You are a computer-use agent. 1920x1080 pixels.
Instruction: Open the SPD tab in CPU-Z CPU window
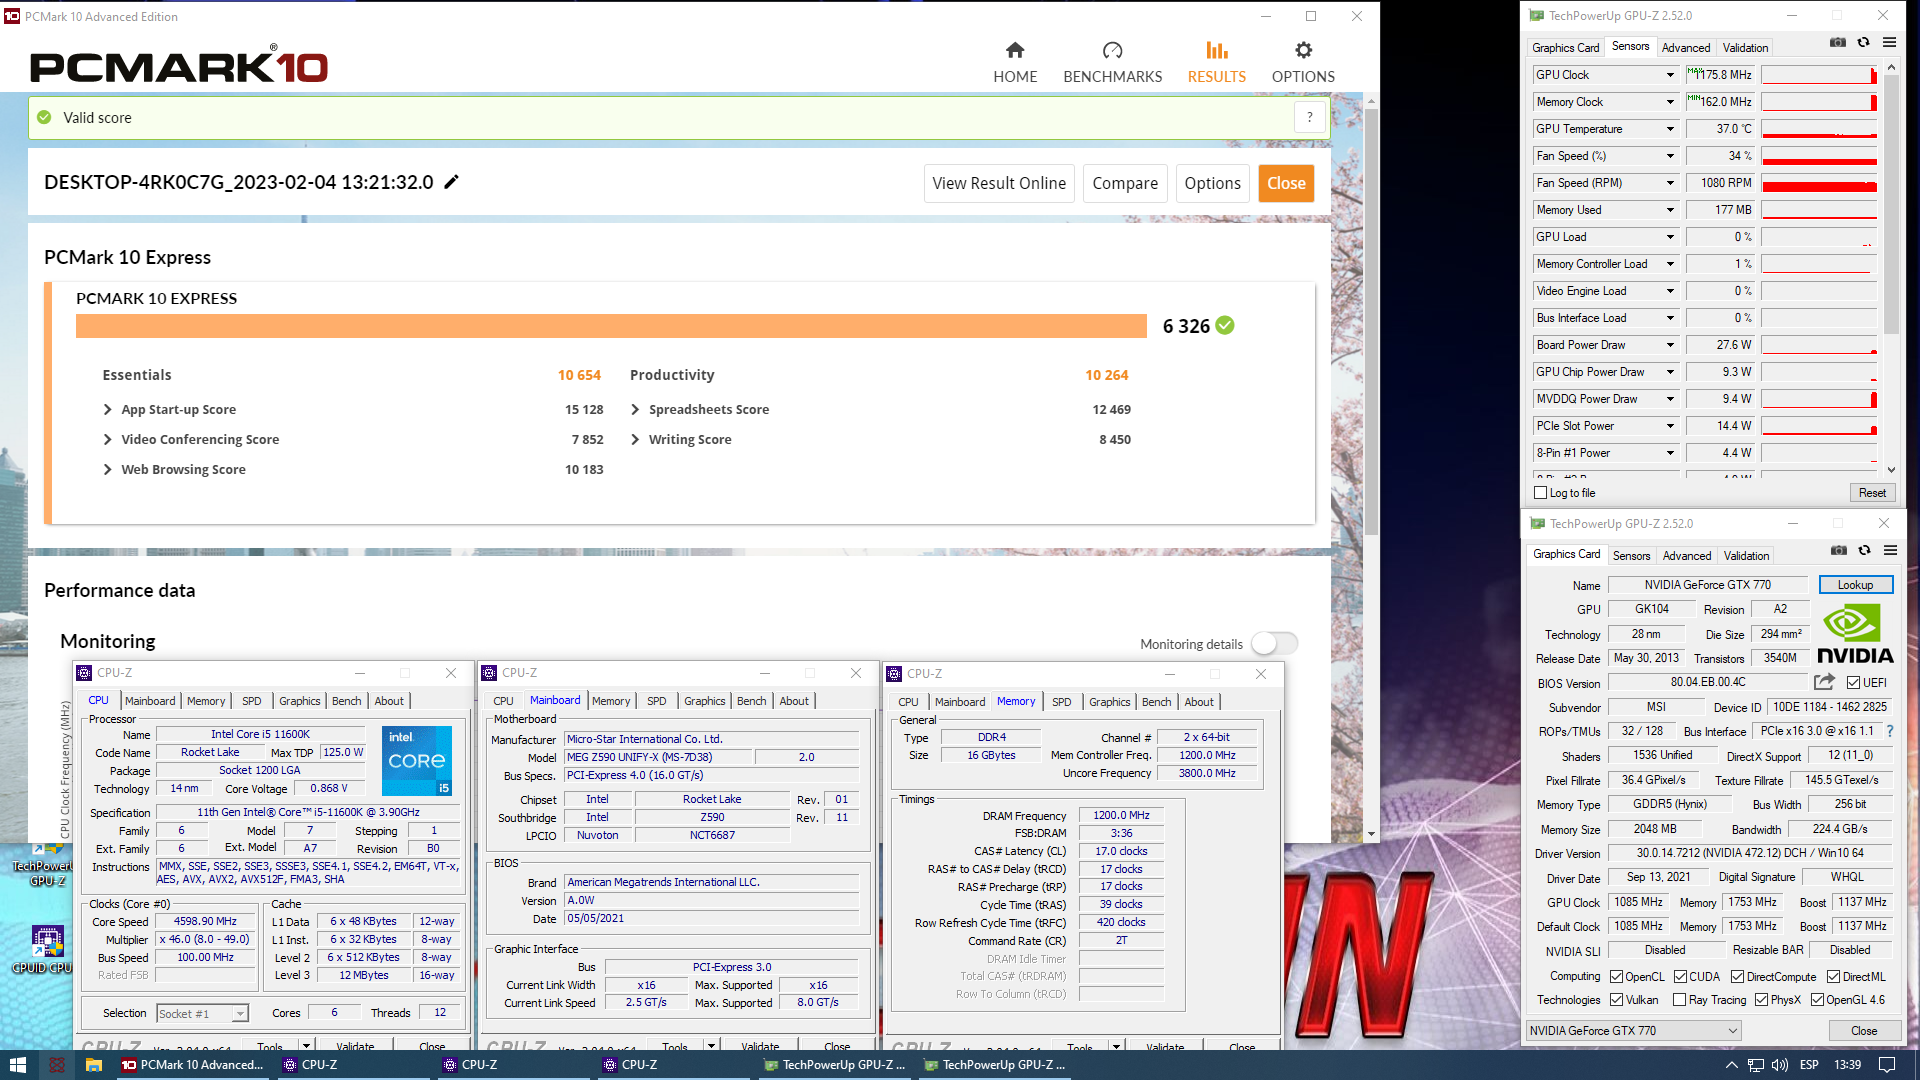pyautogui.click(x=252, y=701)
